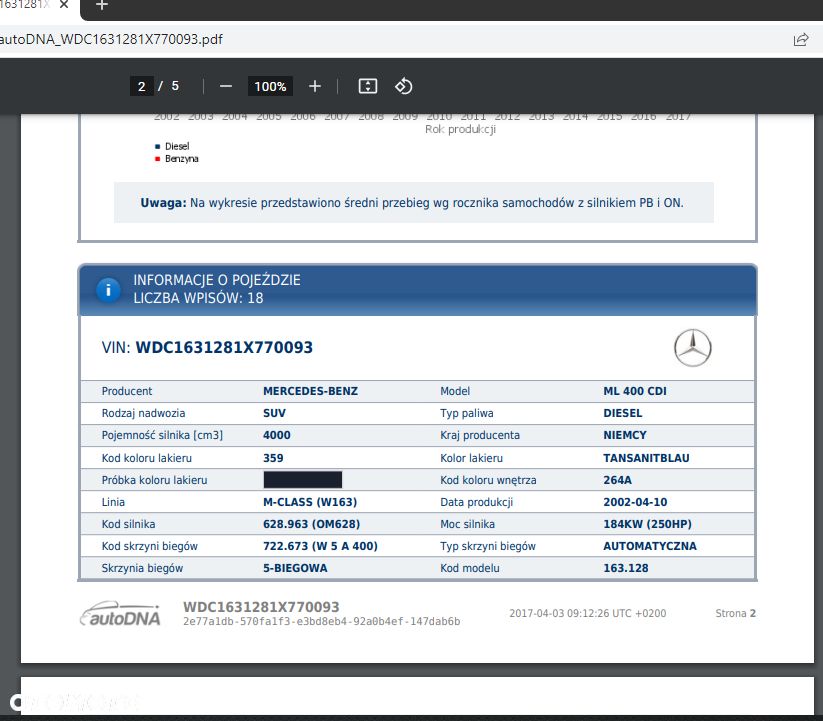The width and height of the screenshot is (823, 721).
Task: Click the total page count 5
Action: [x=175, y=86]
